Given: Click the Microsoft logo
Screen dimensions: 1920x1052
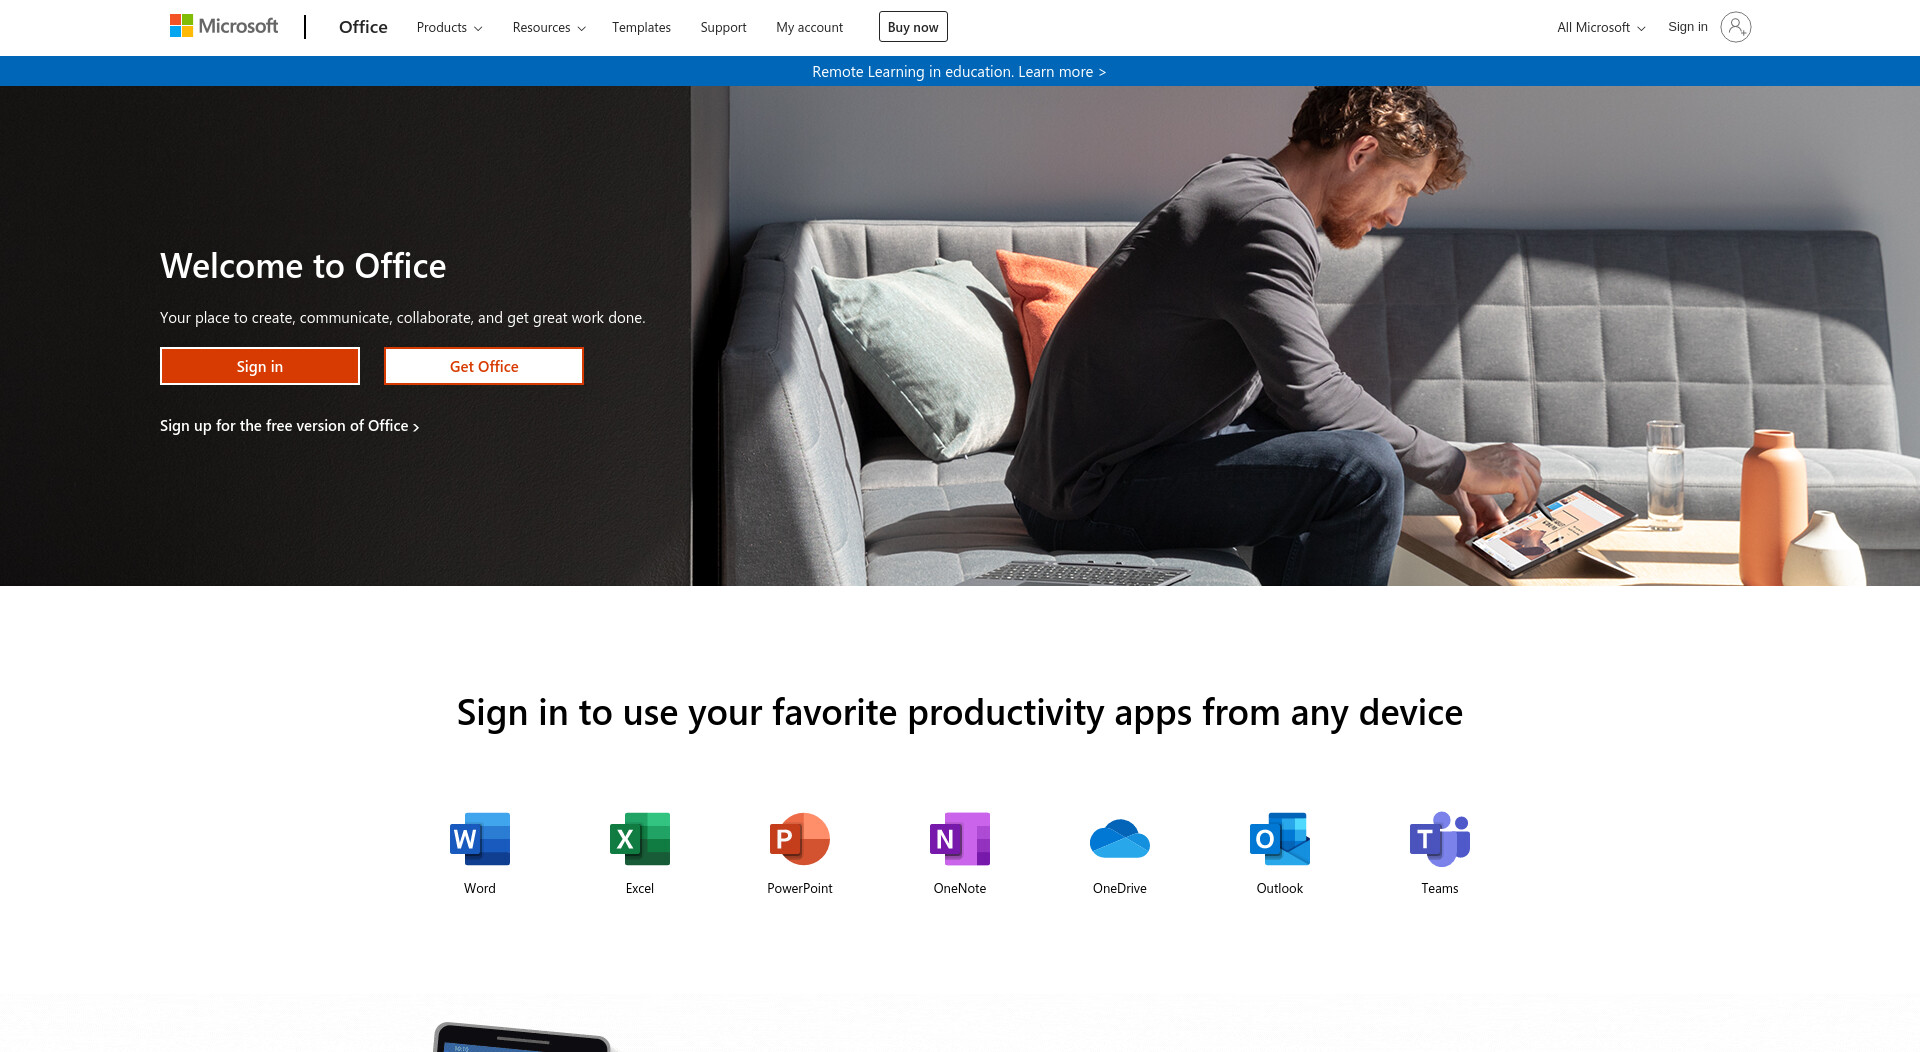Looking at the screenshot, I should tap(224, 26).
